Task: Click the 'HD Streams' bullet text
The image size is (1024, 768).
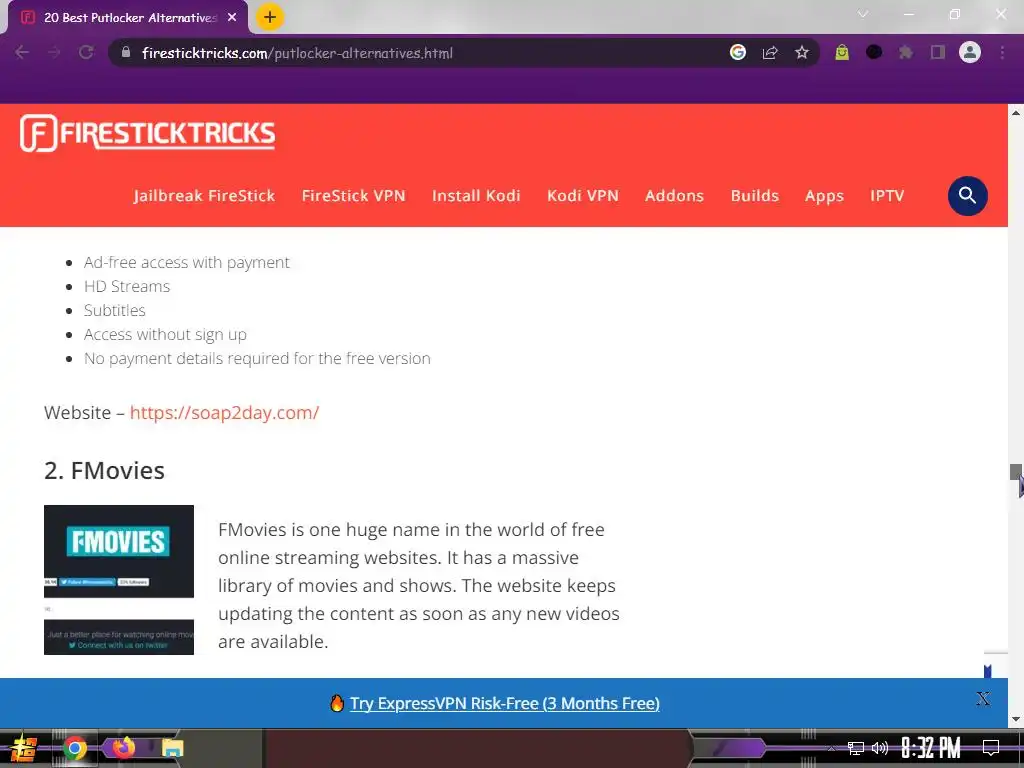Action: point(127,287)
